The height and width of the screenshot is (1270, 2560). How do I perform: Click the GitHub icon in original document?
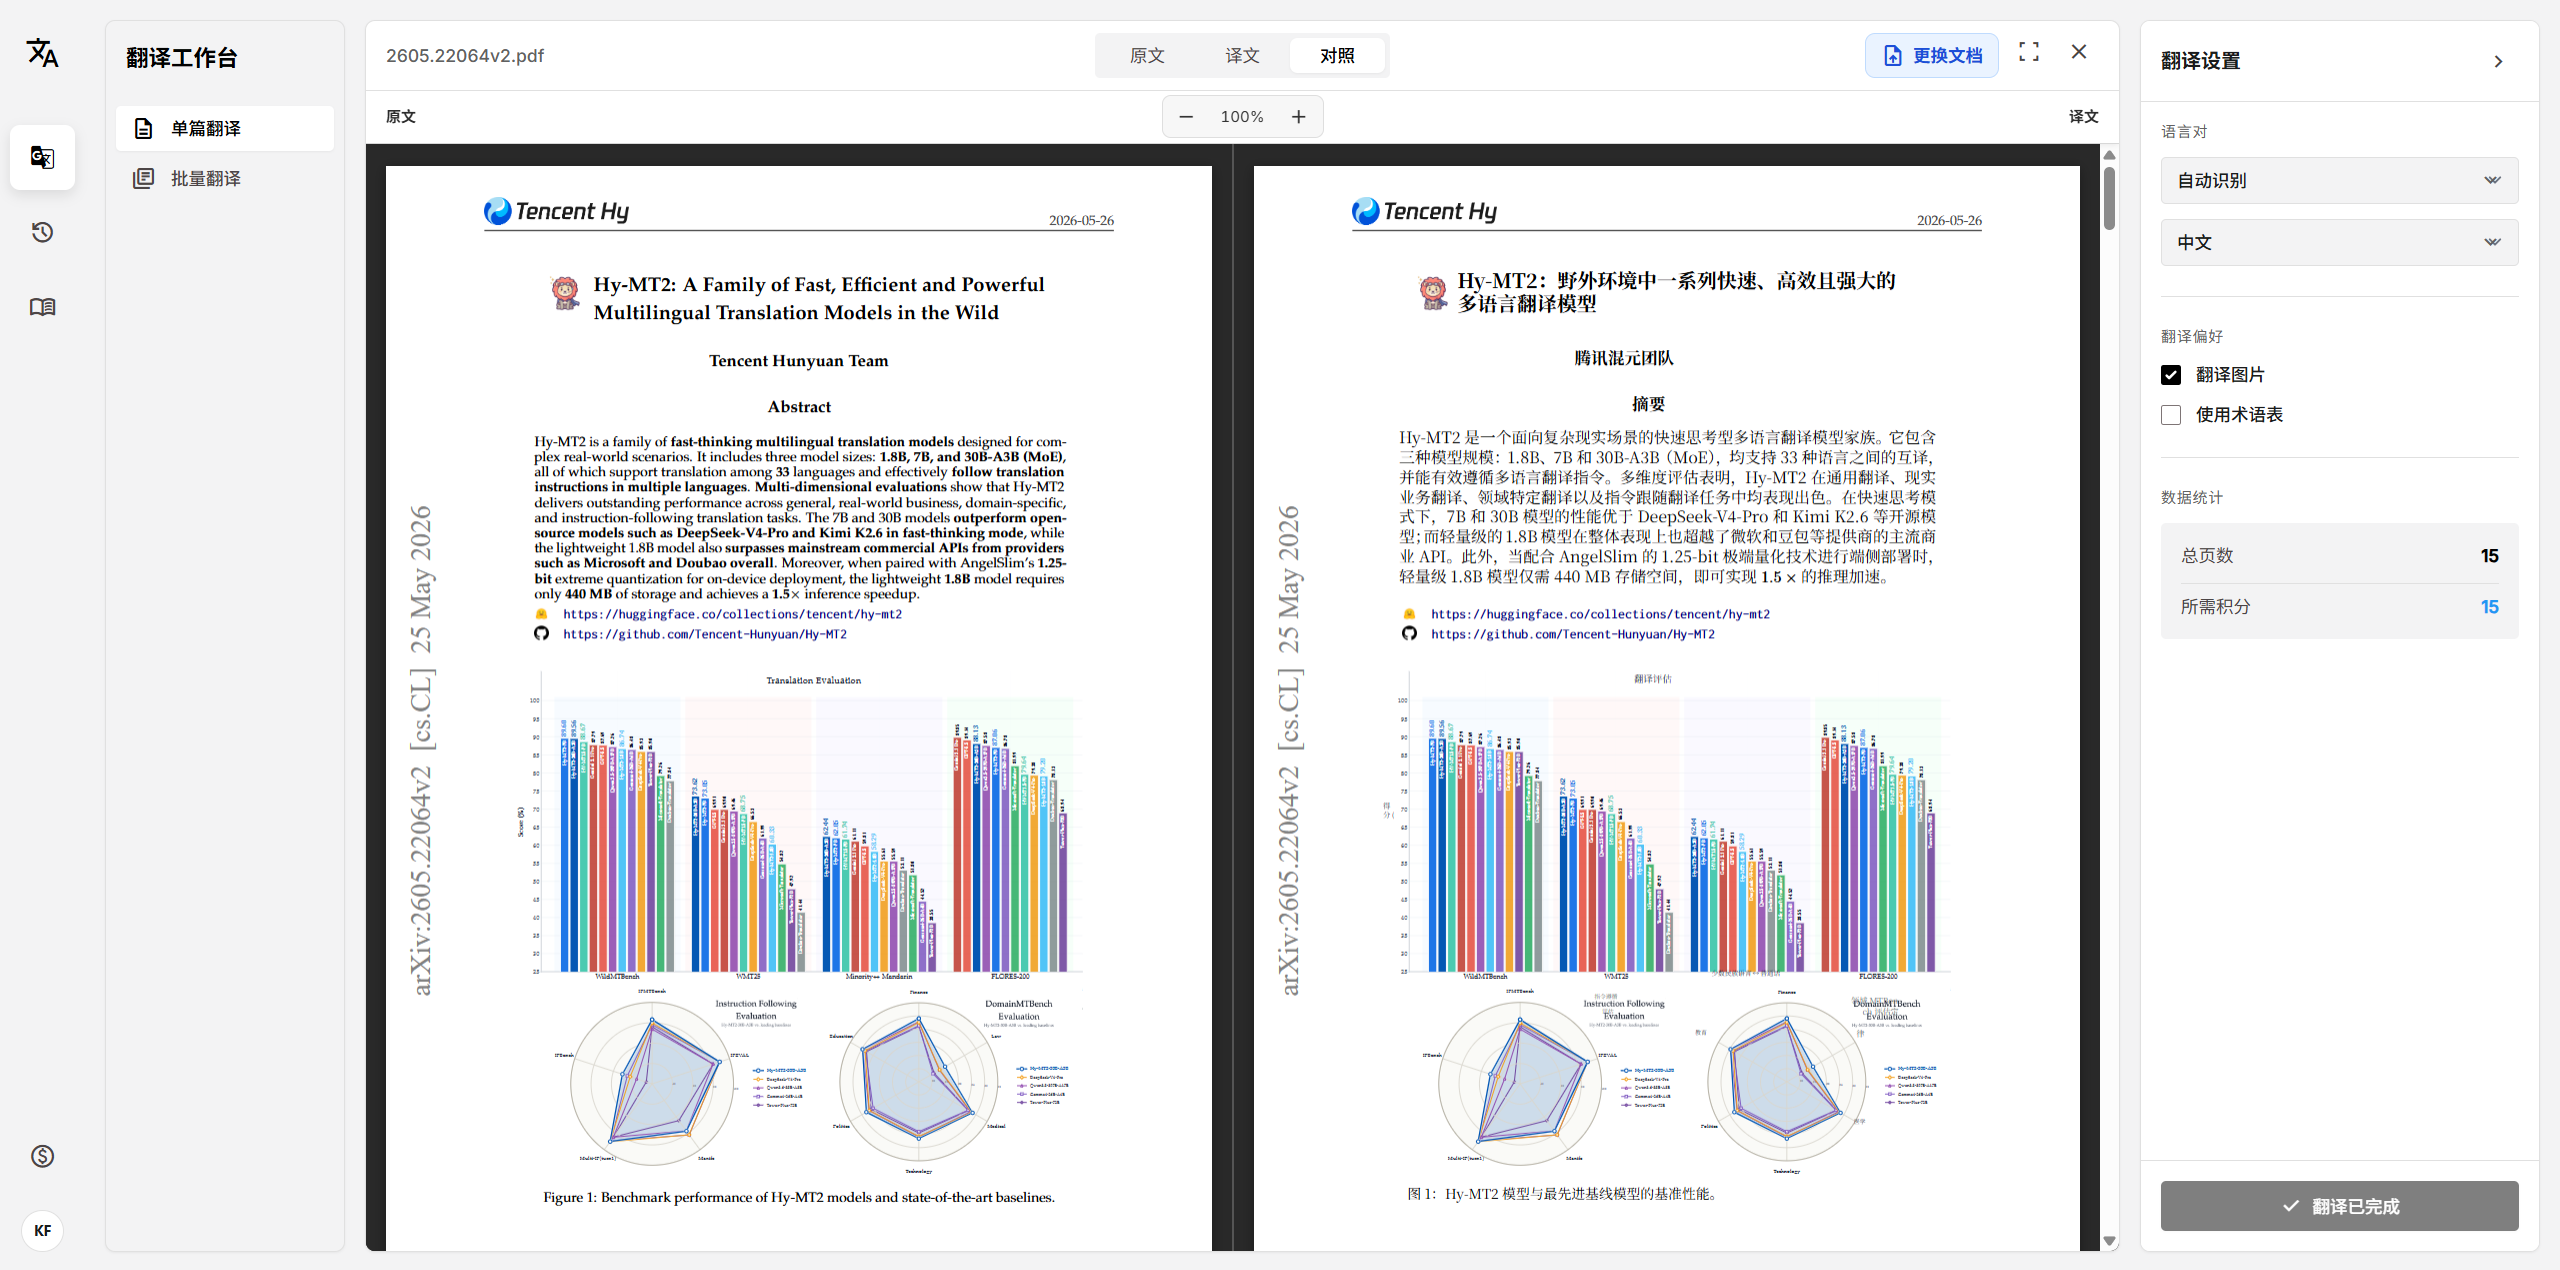[x=542, y=634]
